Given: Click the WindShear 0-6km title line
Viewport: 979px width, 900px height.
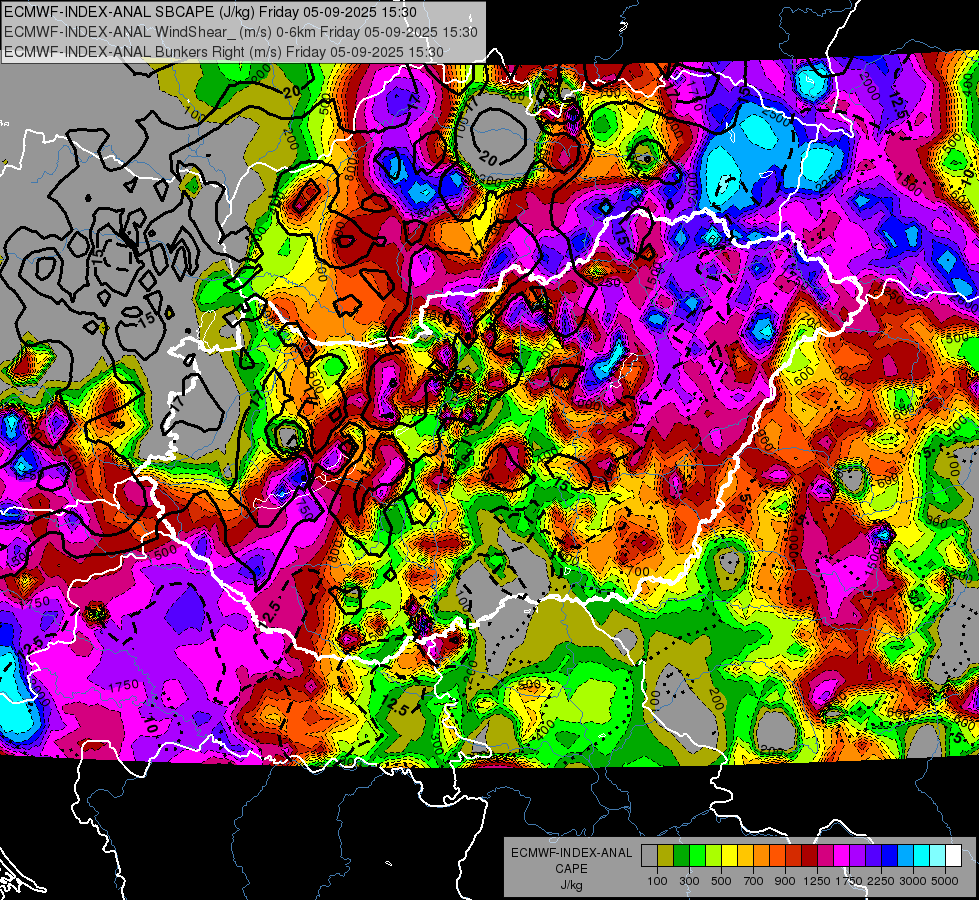Looking at the screenshot, I should click(x=241, y=32).
